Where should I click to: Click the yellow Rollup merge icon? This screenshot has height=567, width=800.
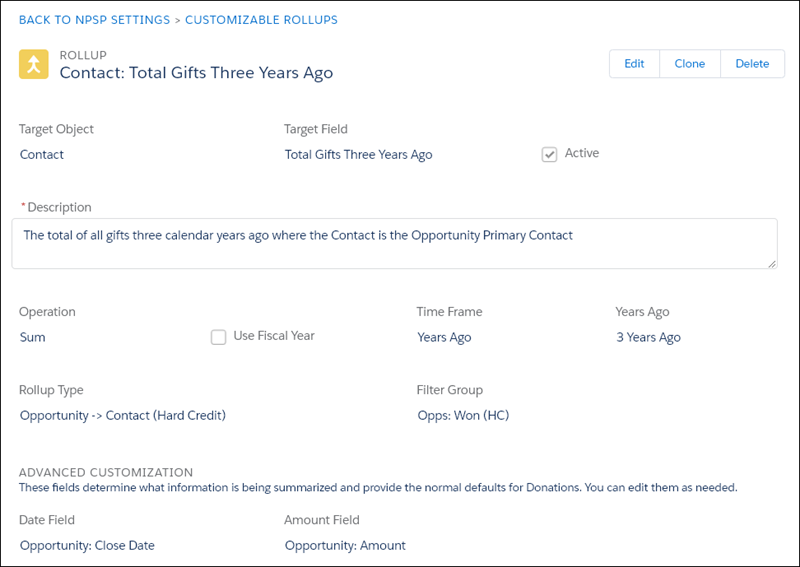coord(34,64)
